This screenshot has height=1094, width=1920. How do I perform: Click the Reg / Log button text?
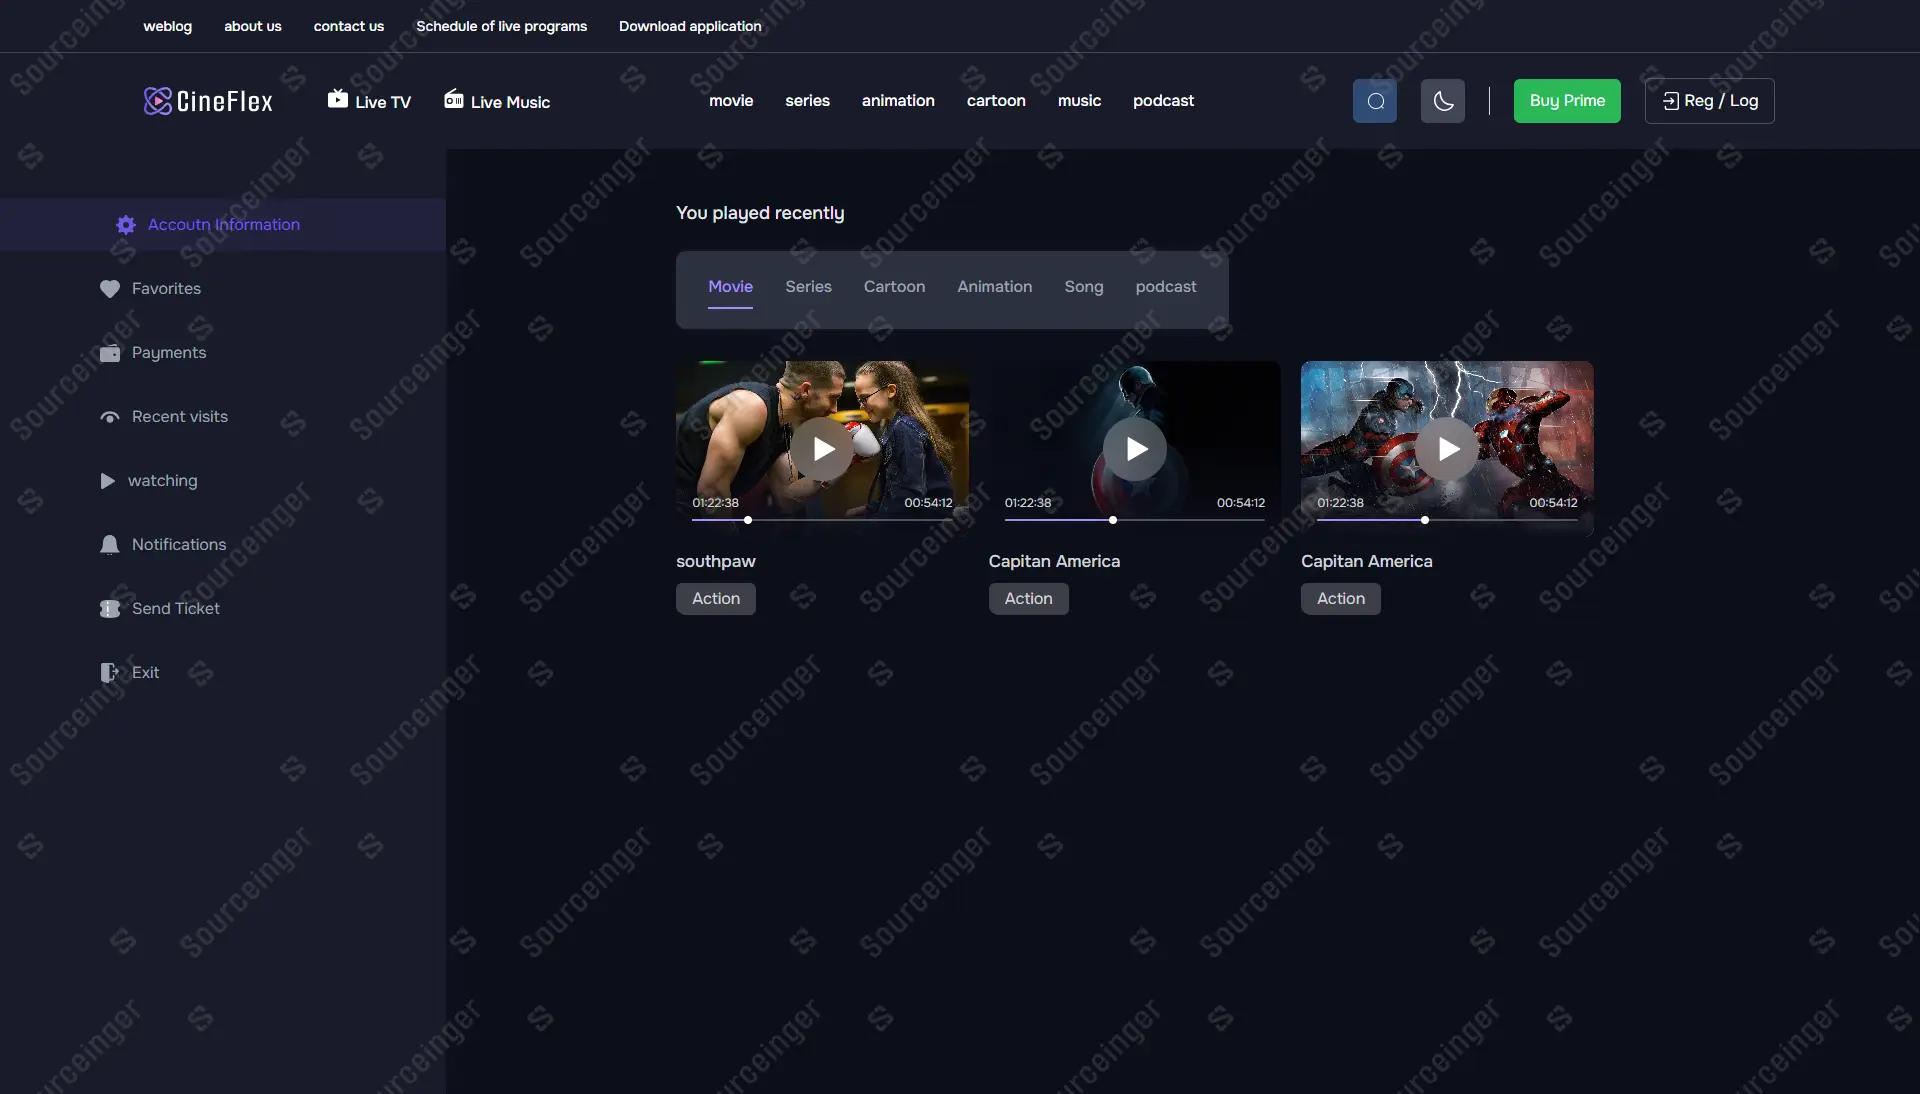[1721, 101]
